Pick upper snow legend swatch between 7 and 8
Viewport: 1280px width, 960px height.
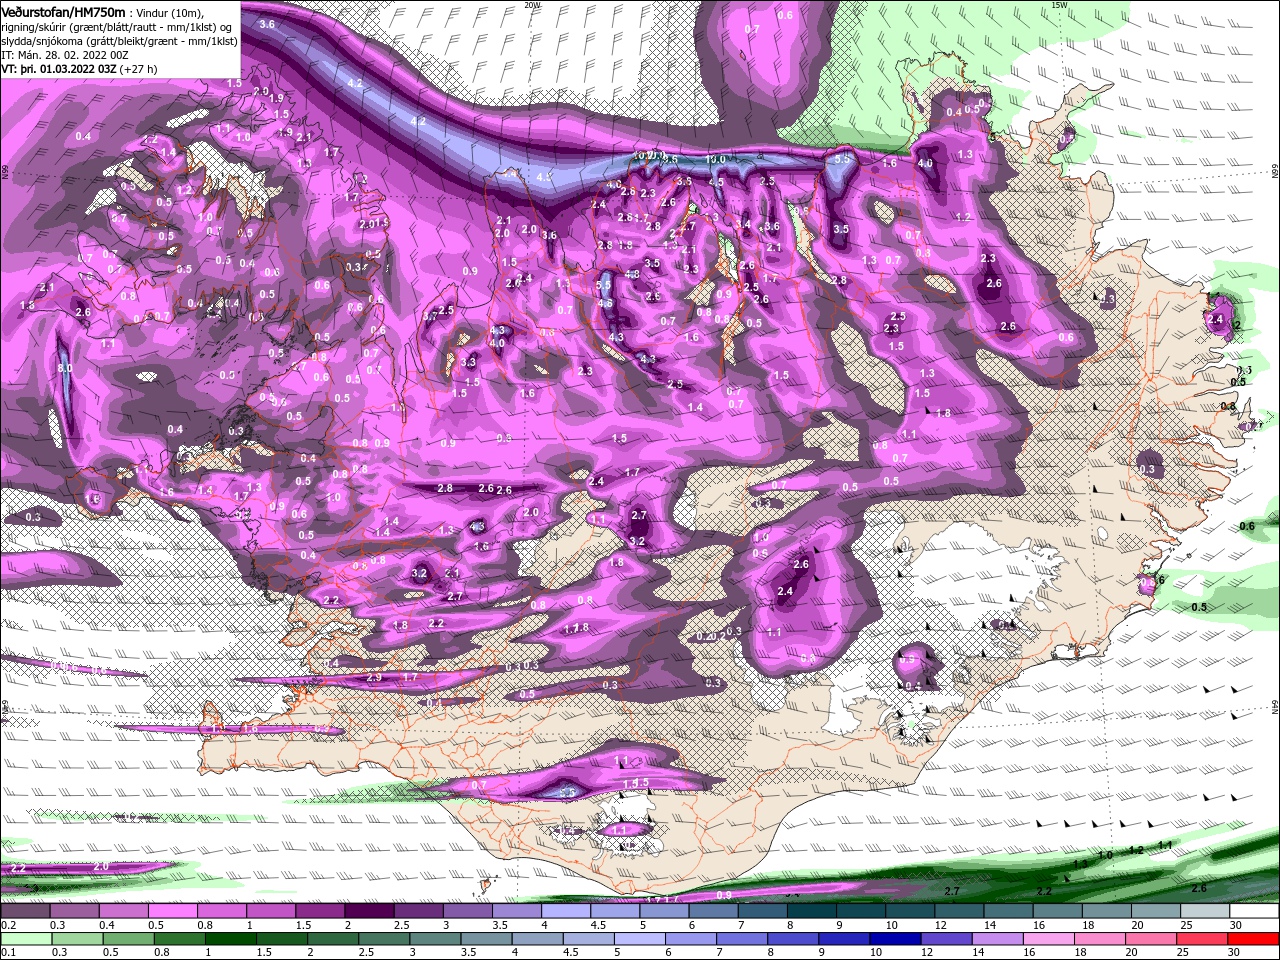coord(762,911)
